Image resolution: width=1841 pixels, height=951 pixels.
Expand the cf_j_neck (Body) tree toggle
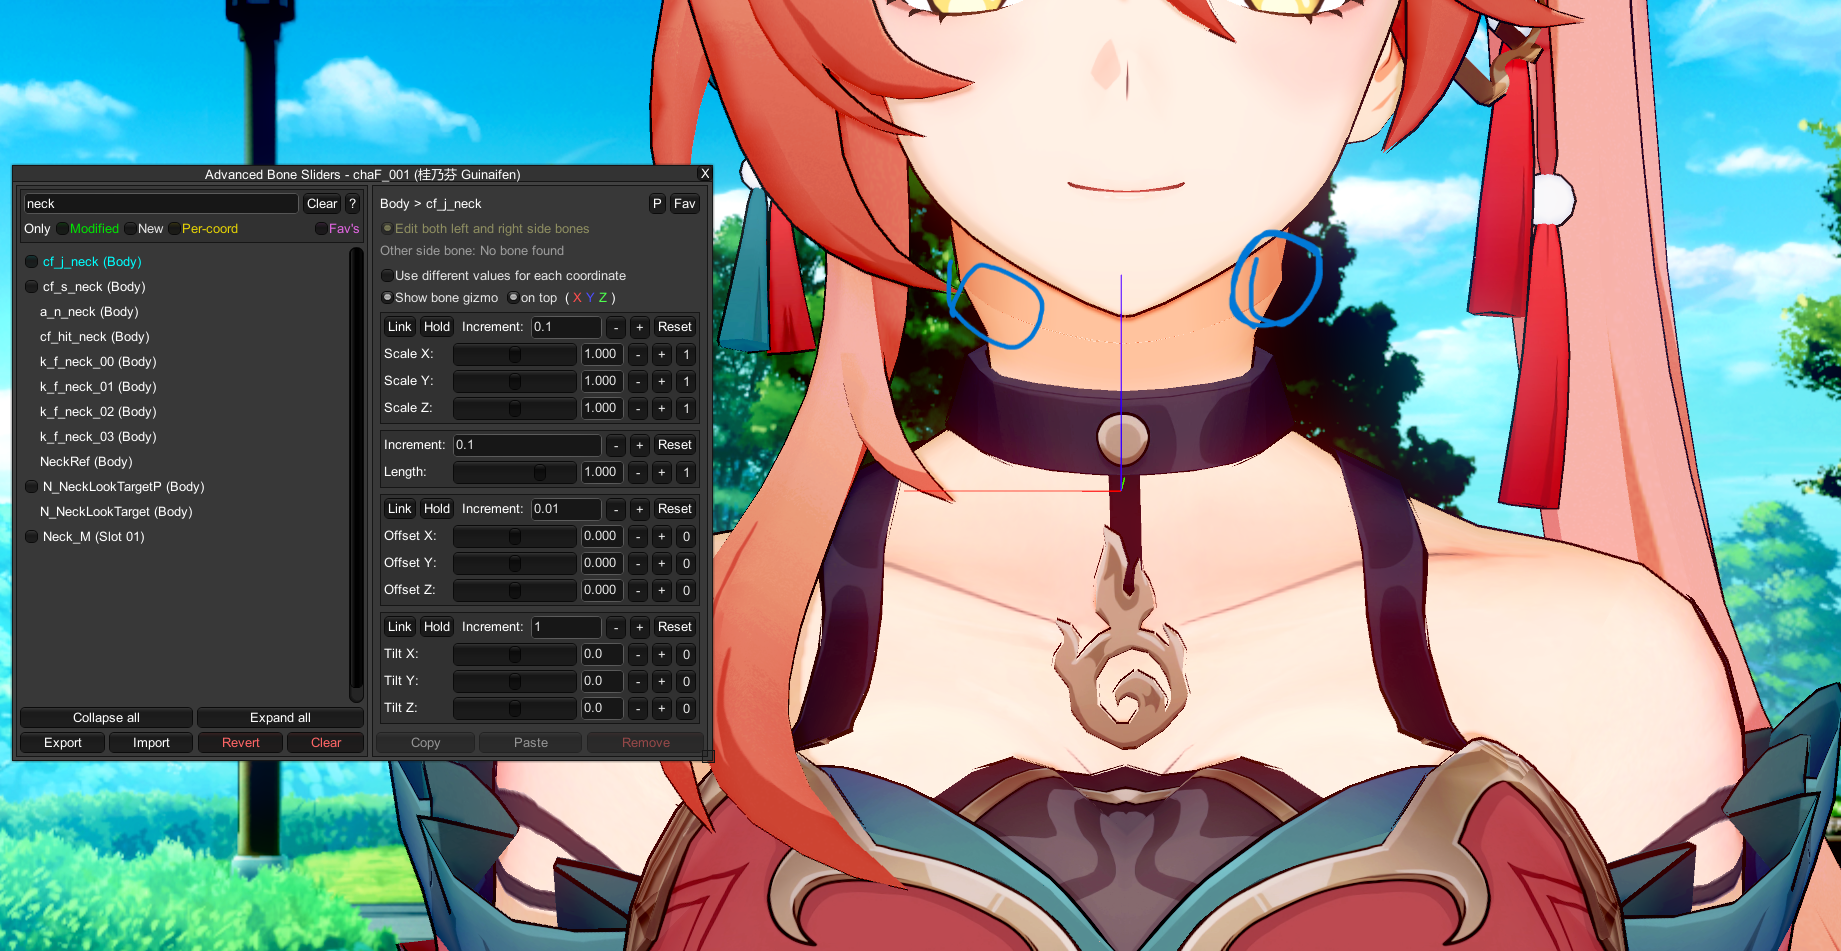[x=32, y=262]
